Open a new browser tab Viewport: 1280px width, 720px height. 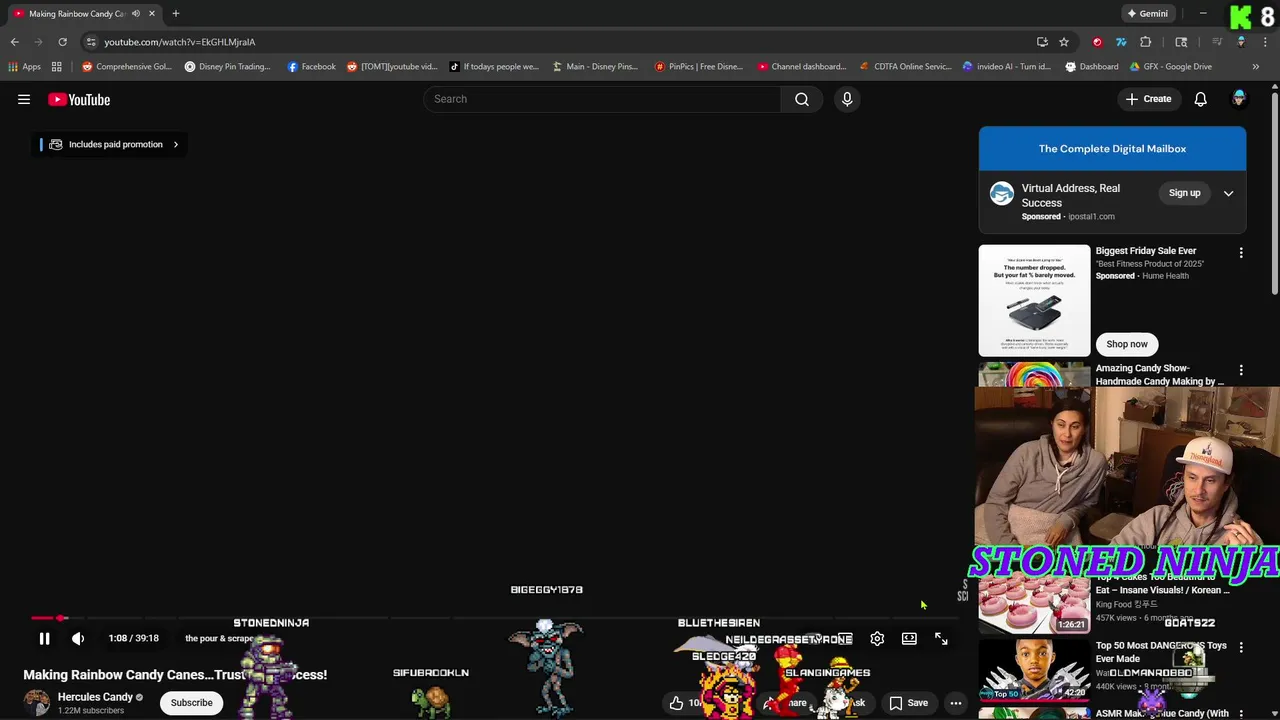pyautogui.click(x=175, y=14)
